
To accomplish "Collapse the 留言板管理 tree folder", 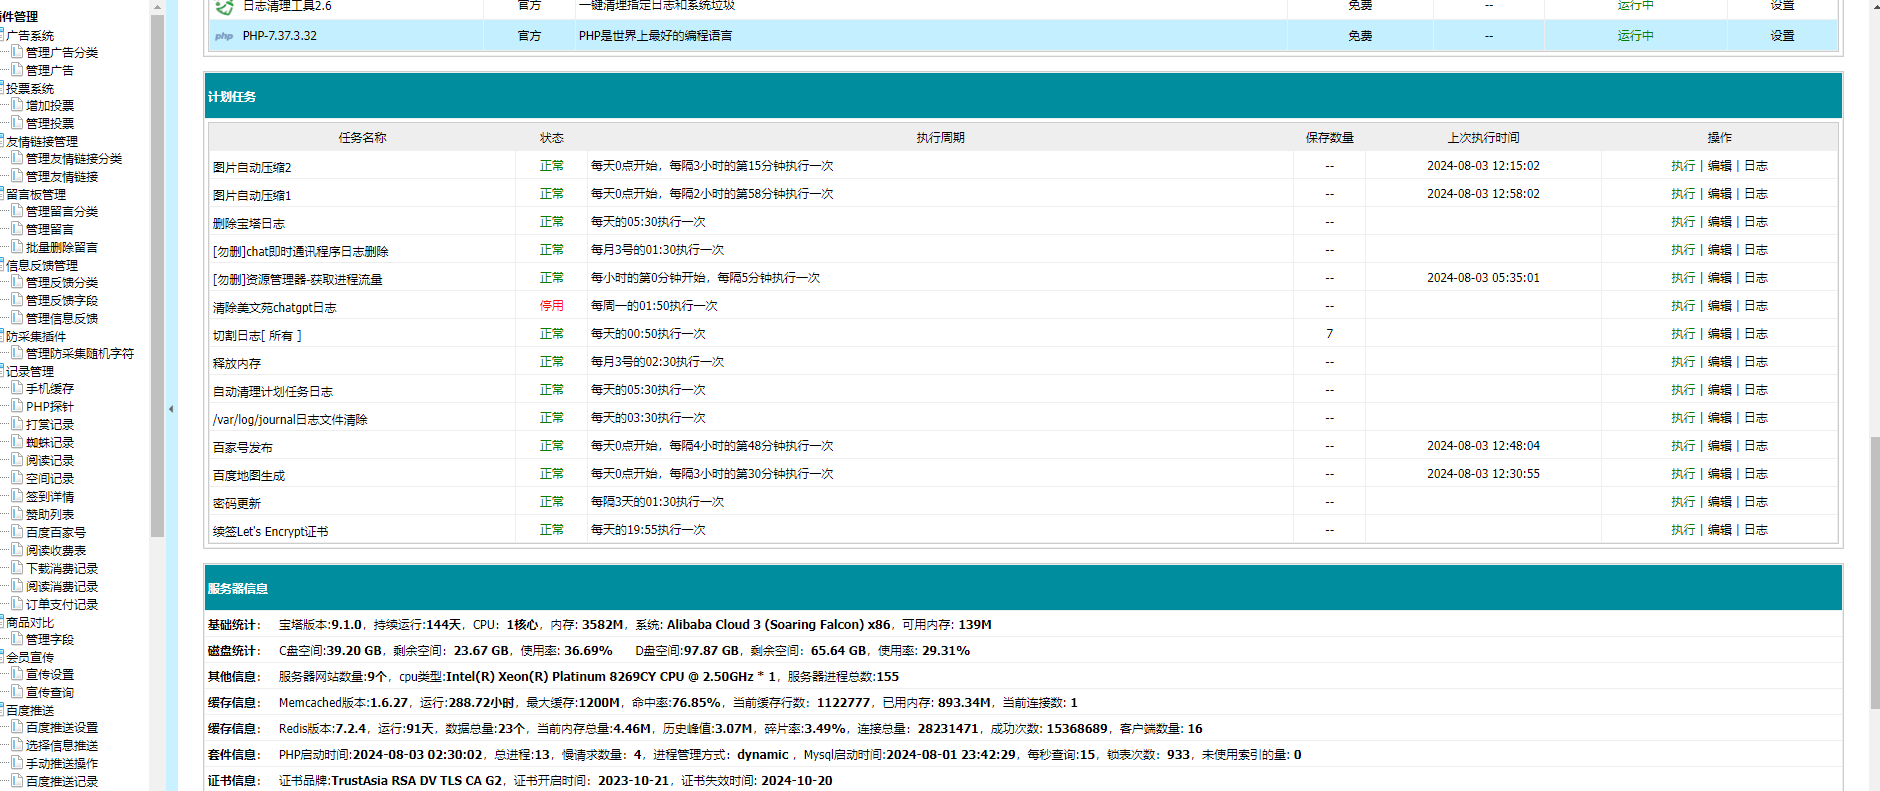I will (x=2, y=193).
